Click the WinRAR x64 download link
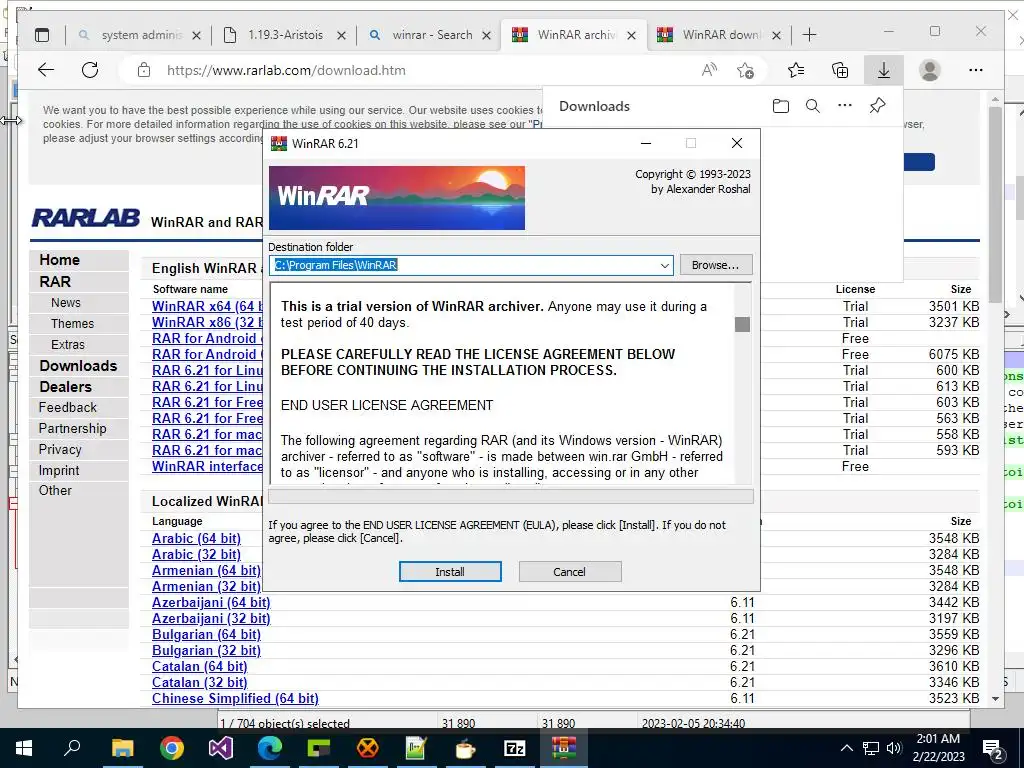Image resolution: width=1024 pixels, height=768 pixels. pyautogui.click(x=207, y=306)
